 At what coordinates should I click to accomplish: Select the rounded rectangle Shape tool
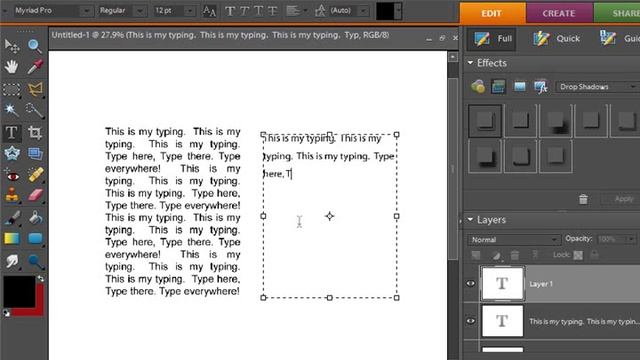pyautogui.click(x=35, y=238)
